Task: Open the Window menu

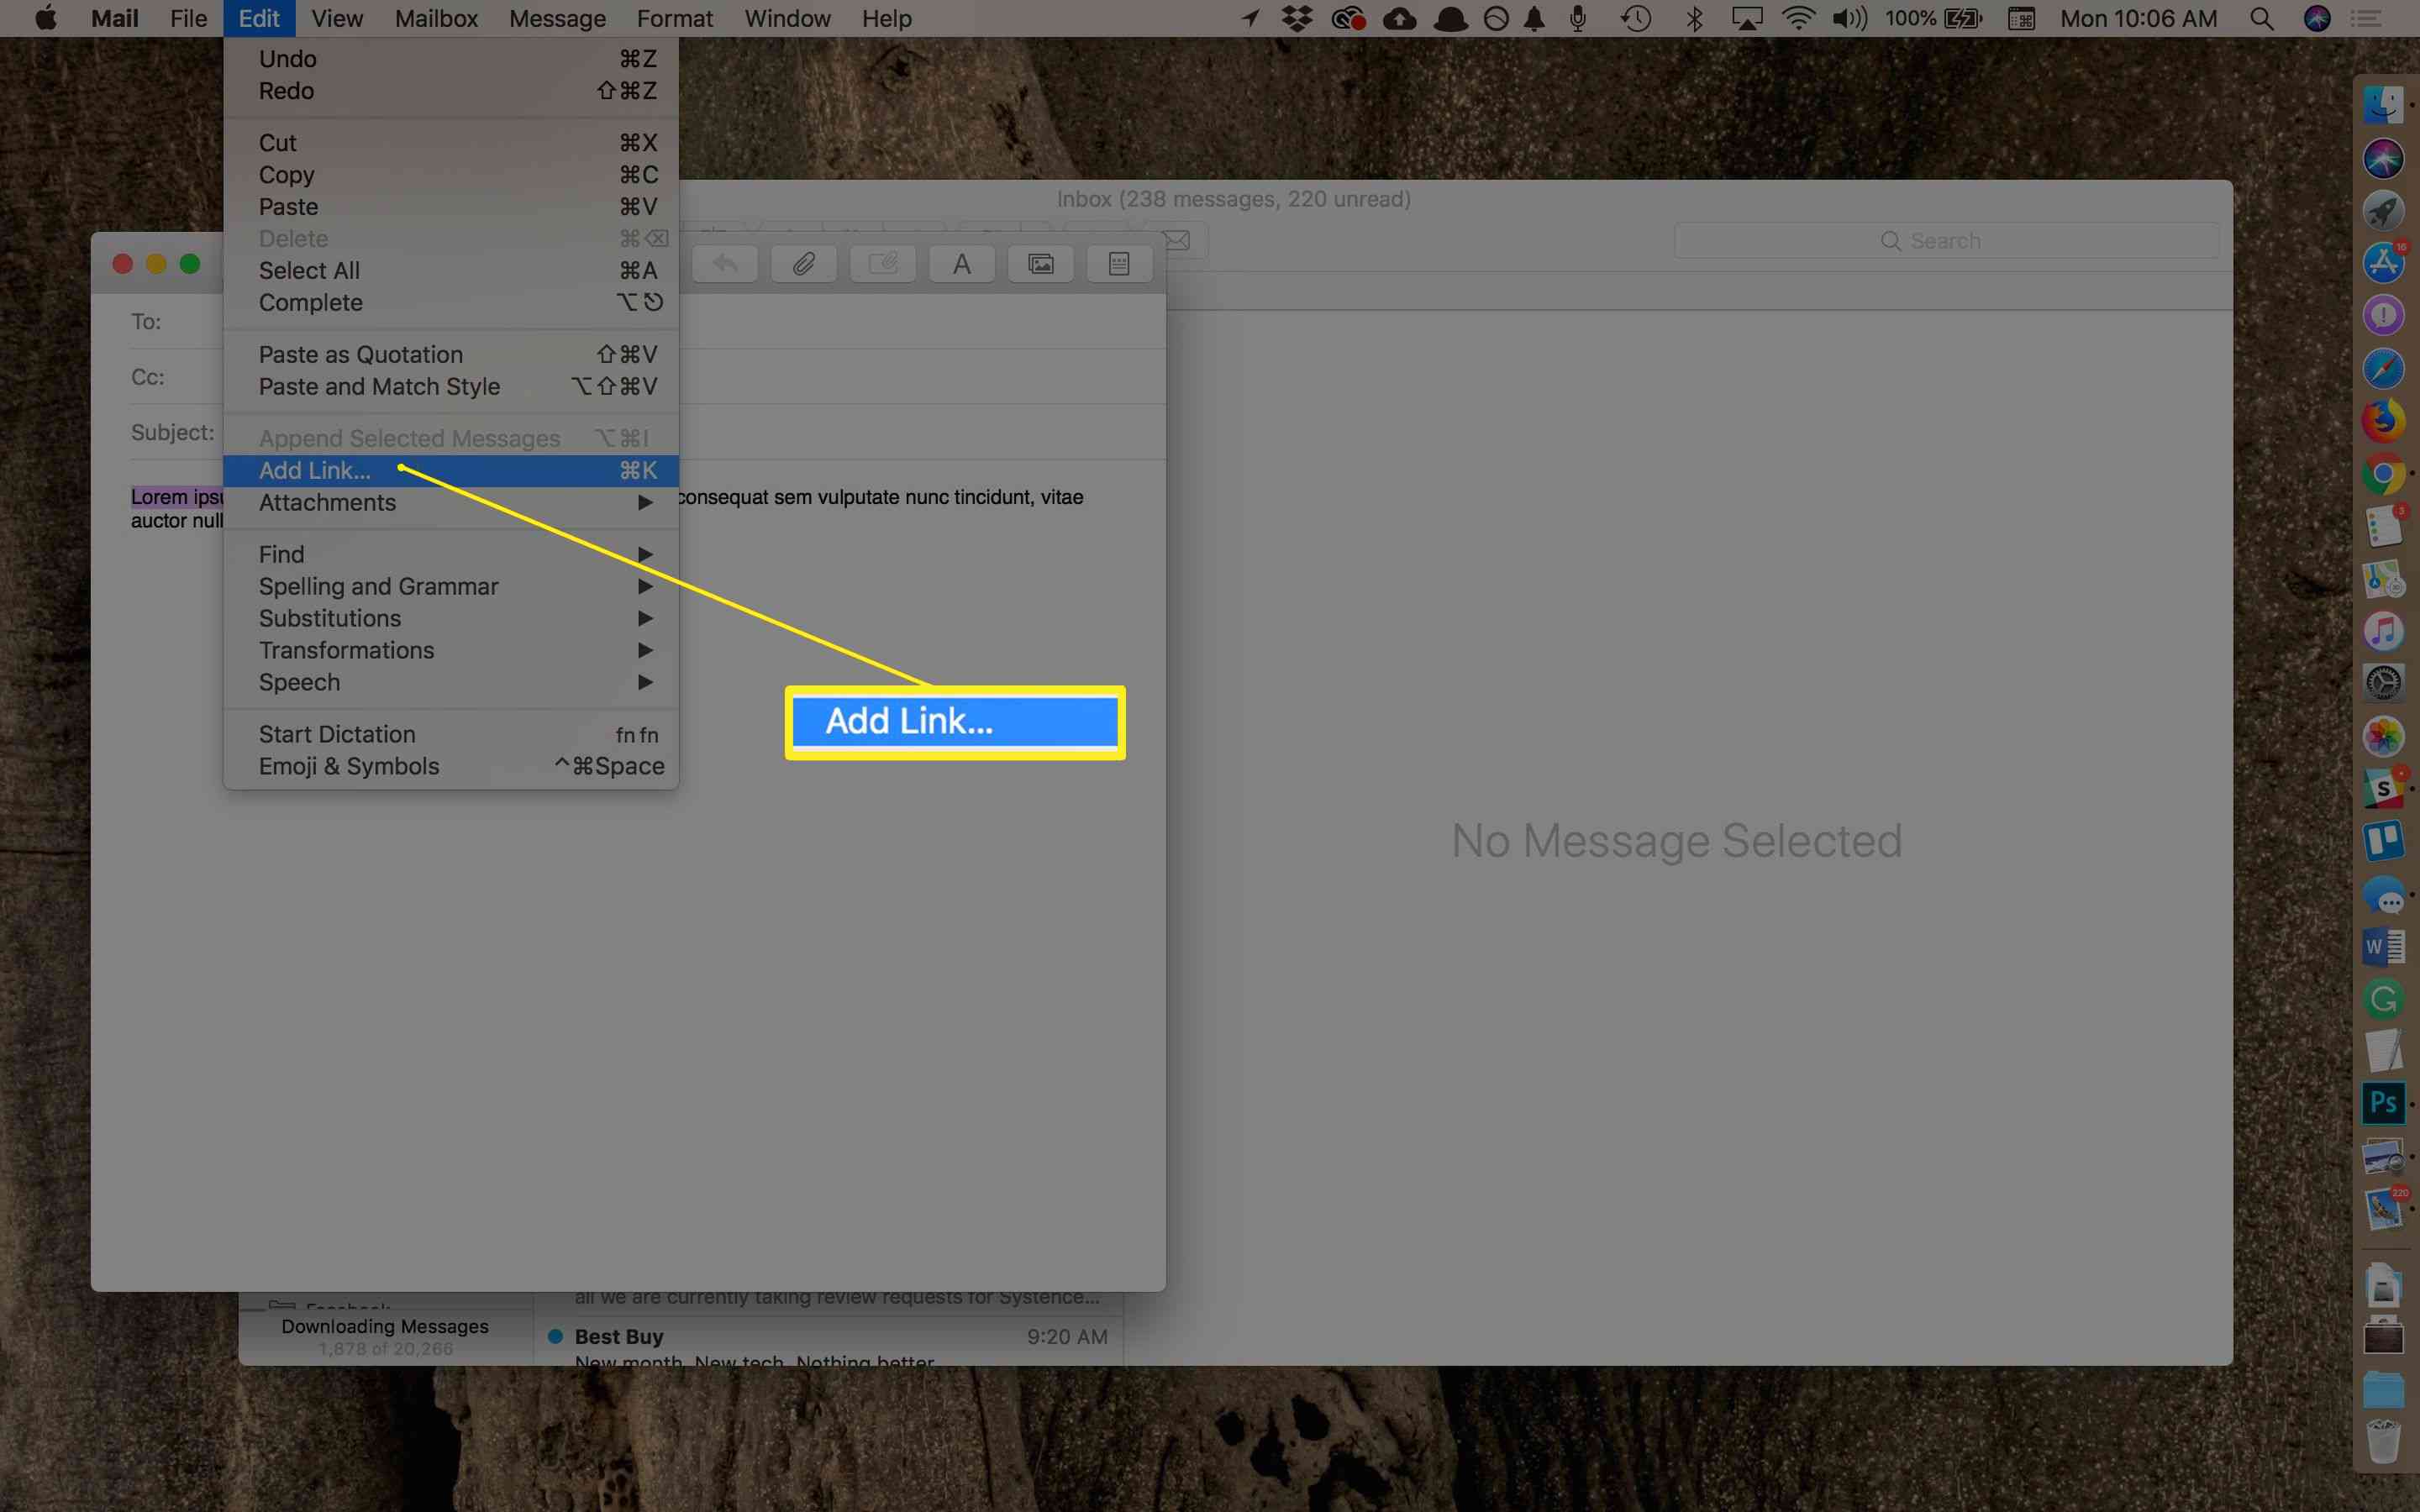Action: (787, 18)
